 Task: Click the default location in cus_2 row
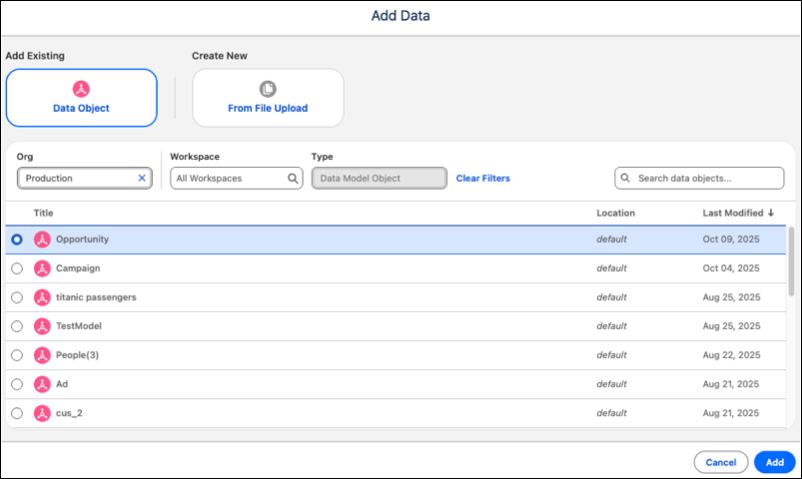point(611,413)
